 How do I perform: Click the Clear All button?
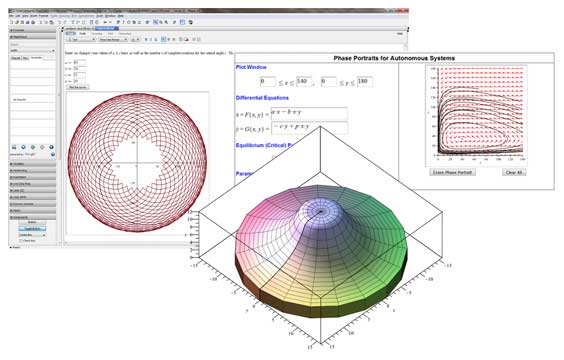[x=514, y=173]
